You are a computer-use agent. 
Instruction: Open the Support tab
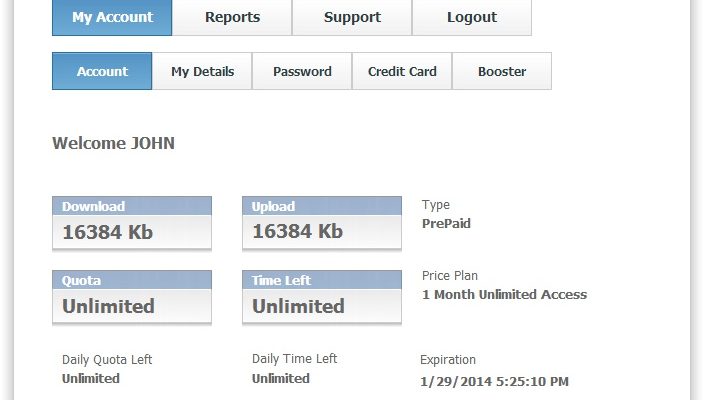[352, 17]
